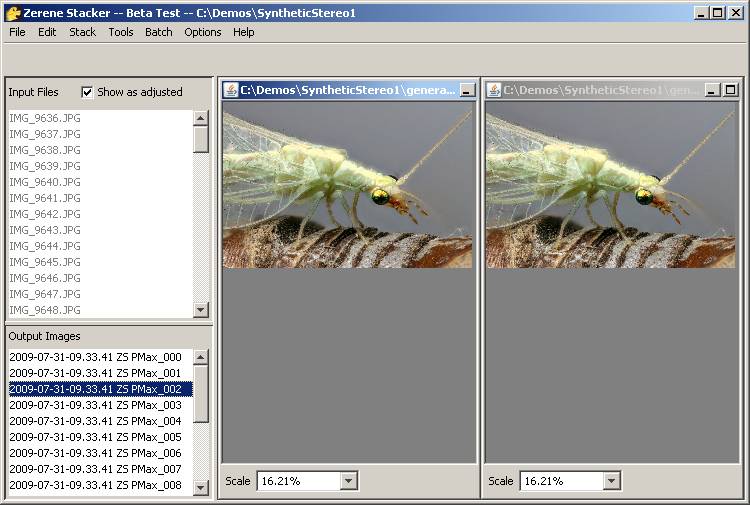The image size is (750, 505).
Task: Click the Java icon of right image window
Action: click(493, 90)
